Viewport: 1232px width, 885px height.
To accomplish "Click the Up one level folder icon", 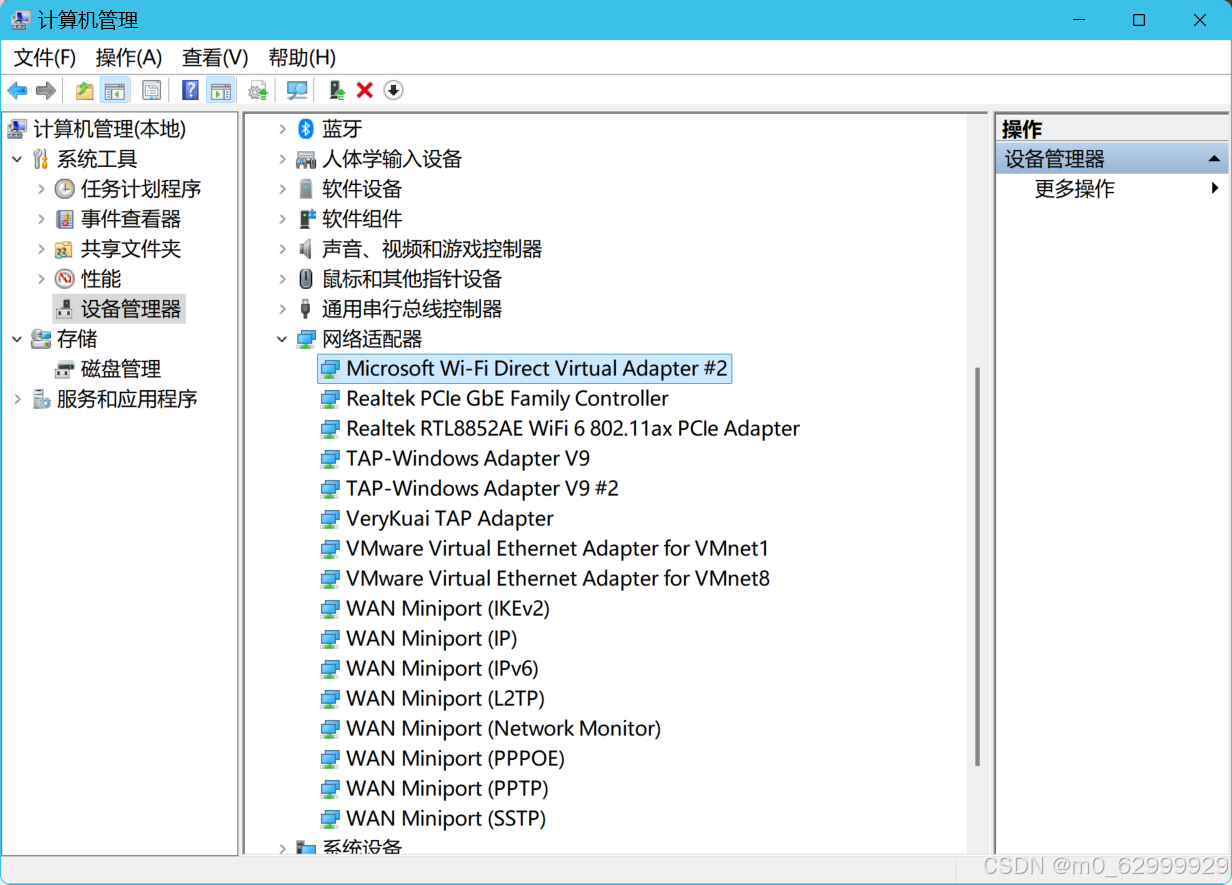I will point(85,91).
